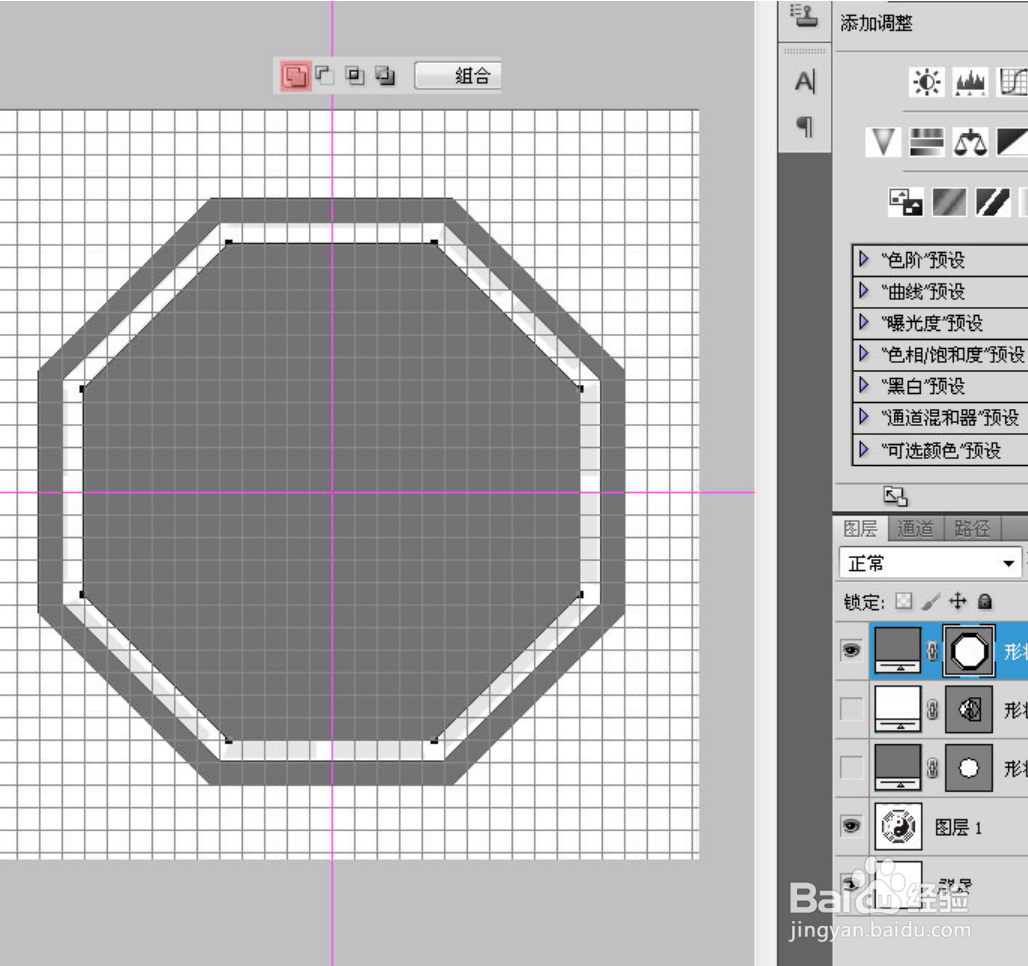The image size is (1028, 966).
Task: Click the octagon vector mask thumbnail
Action: coord(968,651)
